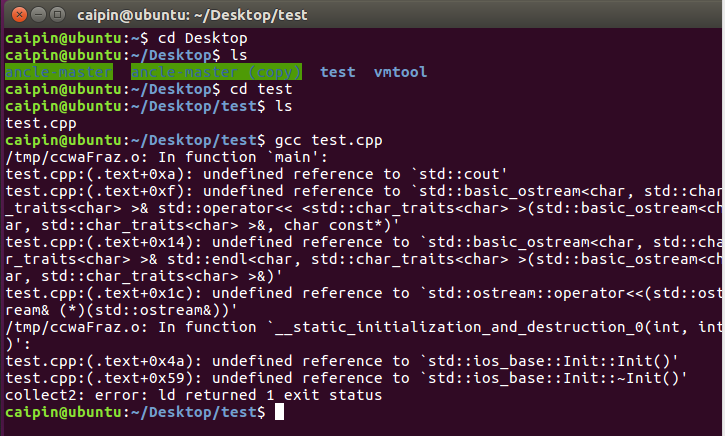
Task: Click the 'cd Desktop' command text
Action: pyautogui.click(x=203, y=38)
